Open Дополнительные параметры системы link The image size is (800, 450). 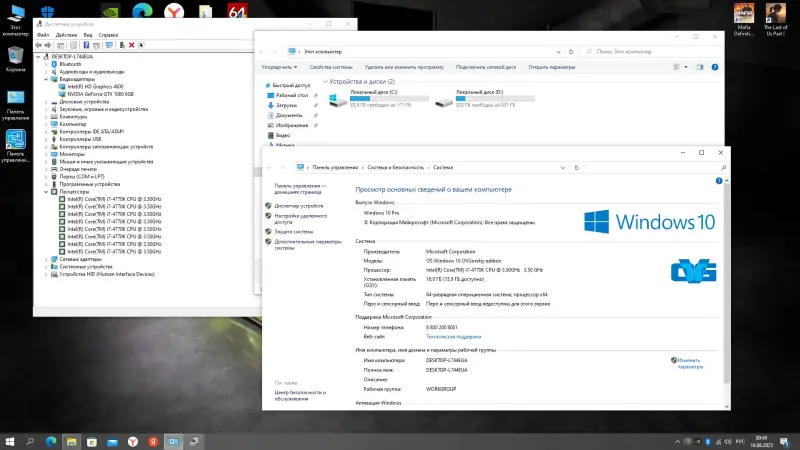coord(308,244)
